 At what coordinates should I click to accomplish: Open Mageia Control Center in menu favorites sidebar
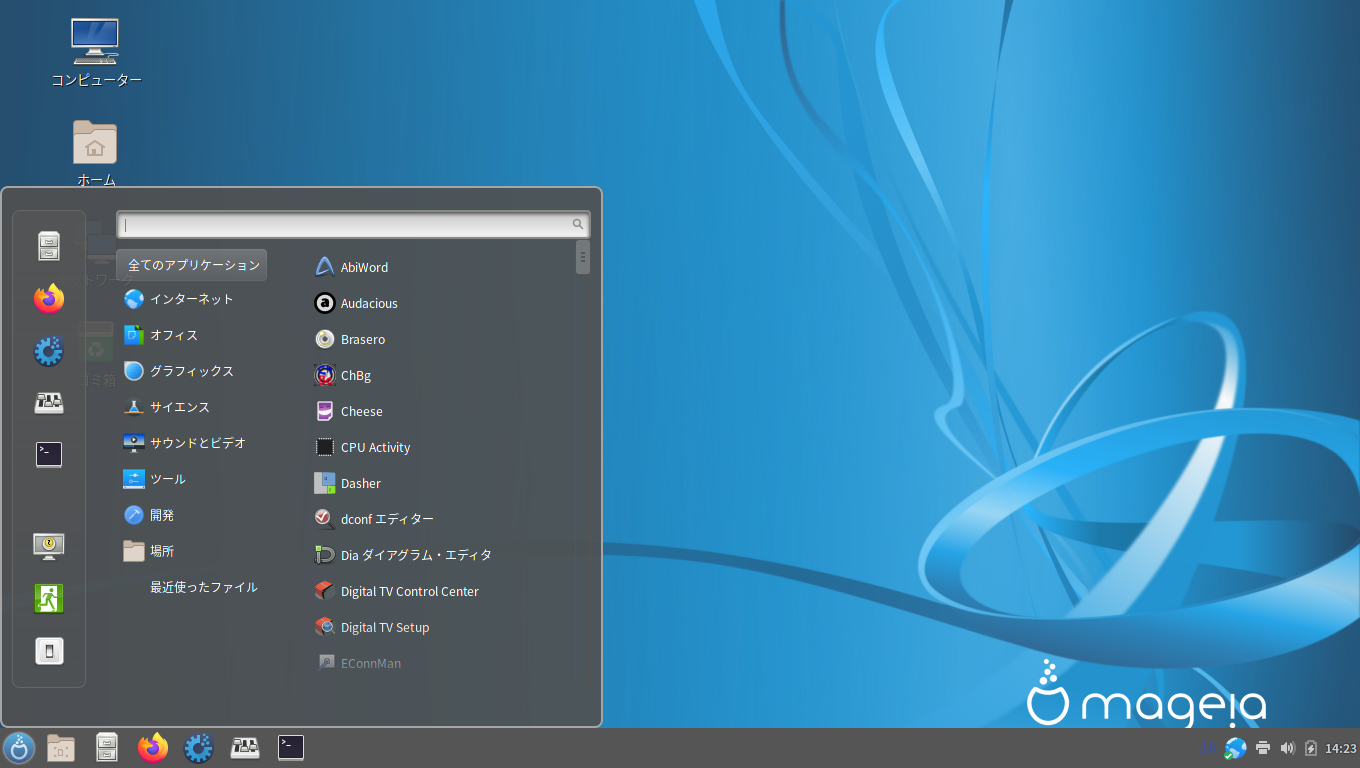pos(49,350)
